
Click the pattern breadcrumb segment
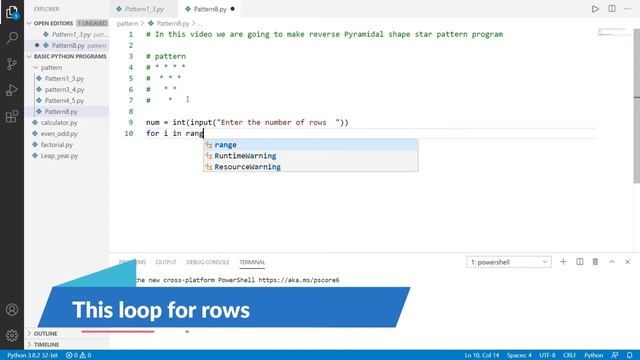coord(127,23)
